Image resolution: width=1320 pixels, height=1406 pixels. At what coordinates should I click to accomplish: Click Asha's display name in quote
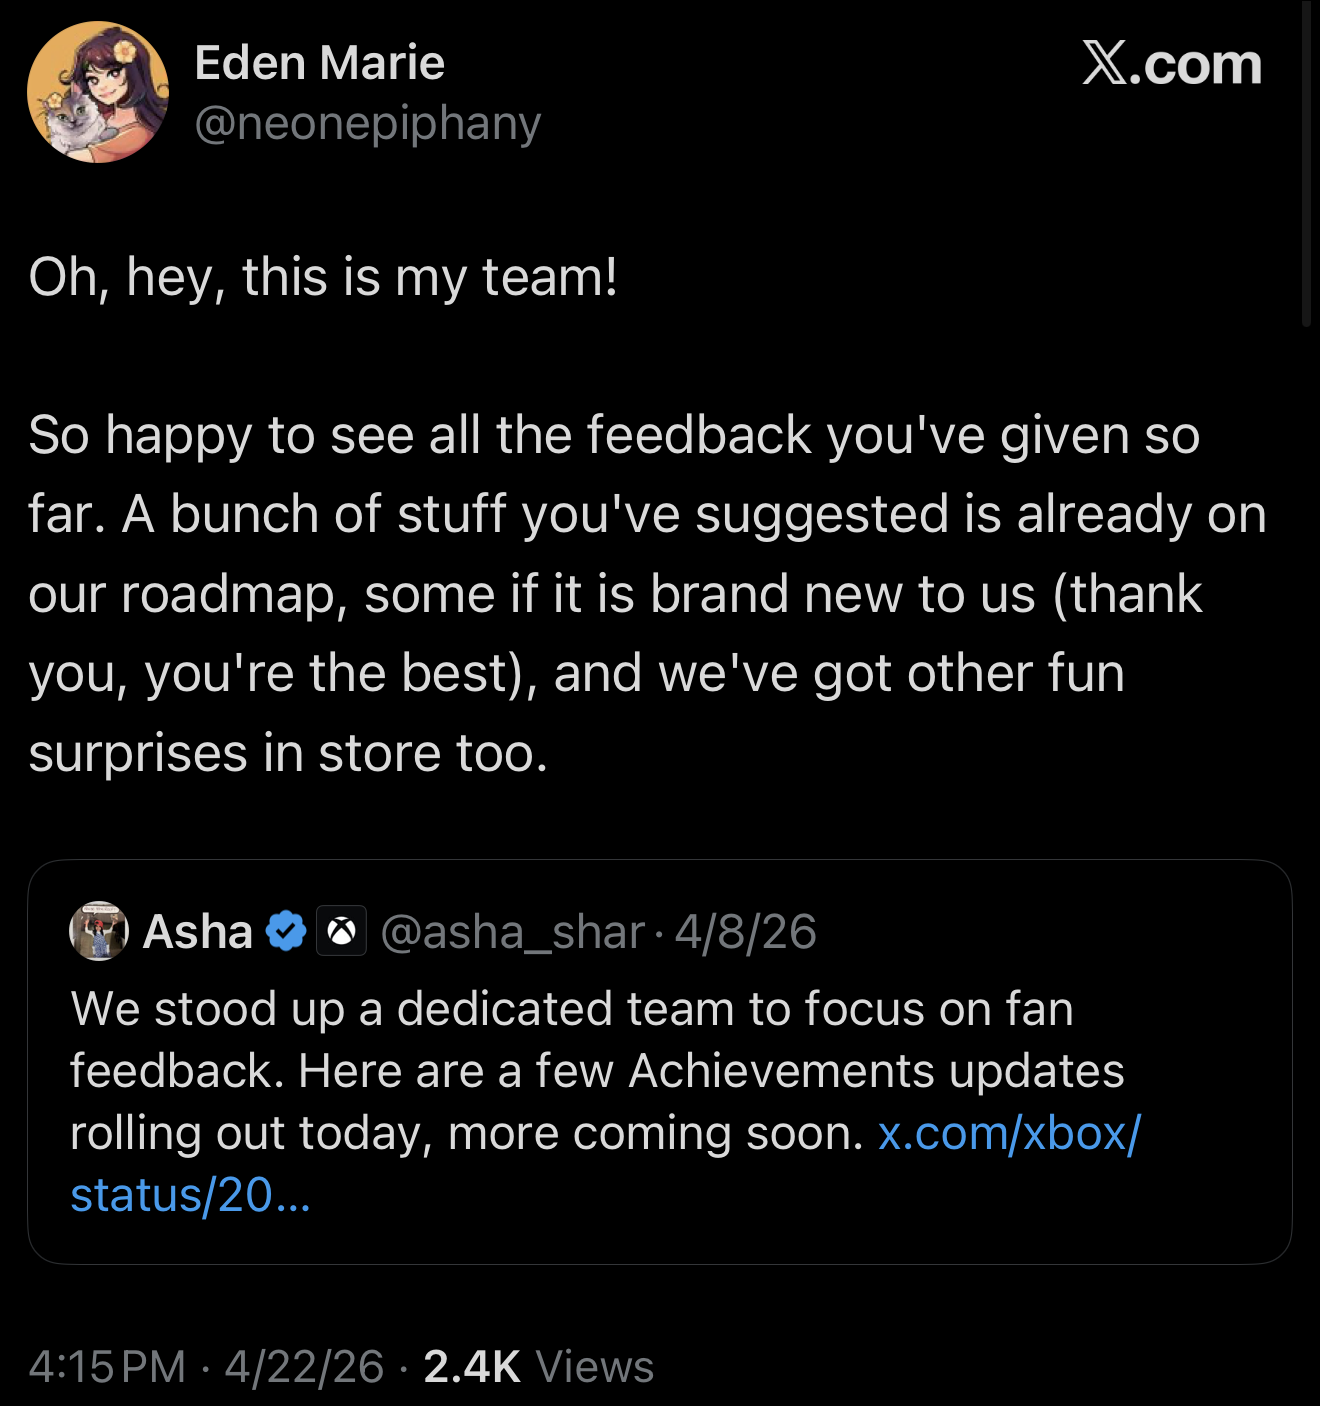[x=198, y=932]
